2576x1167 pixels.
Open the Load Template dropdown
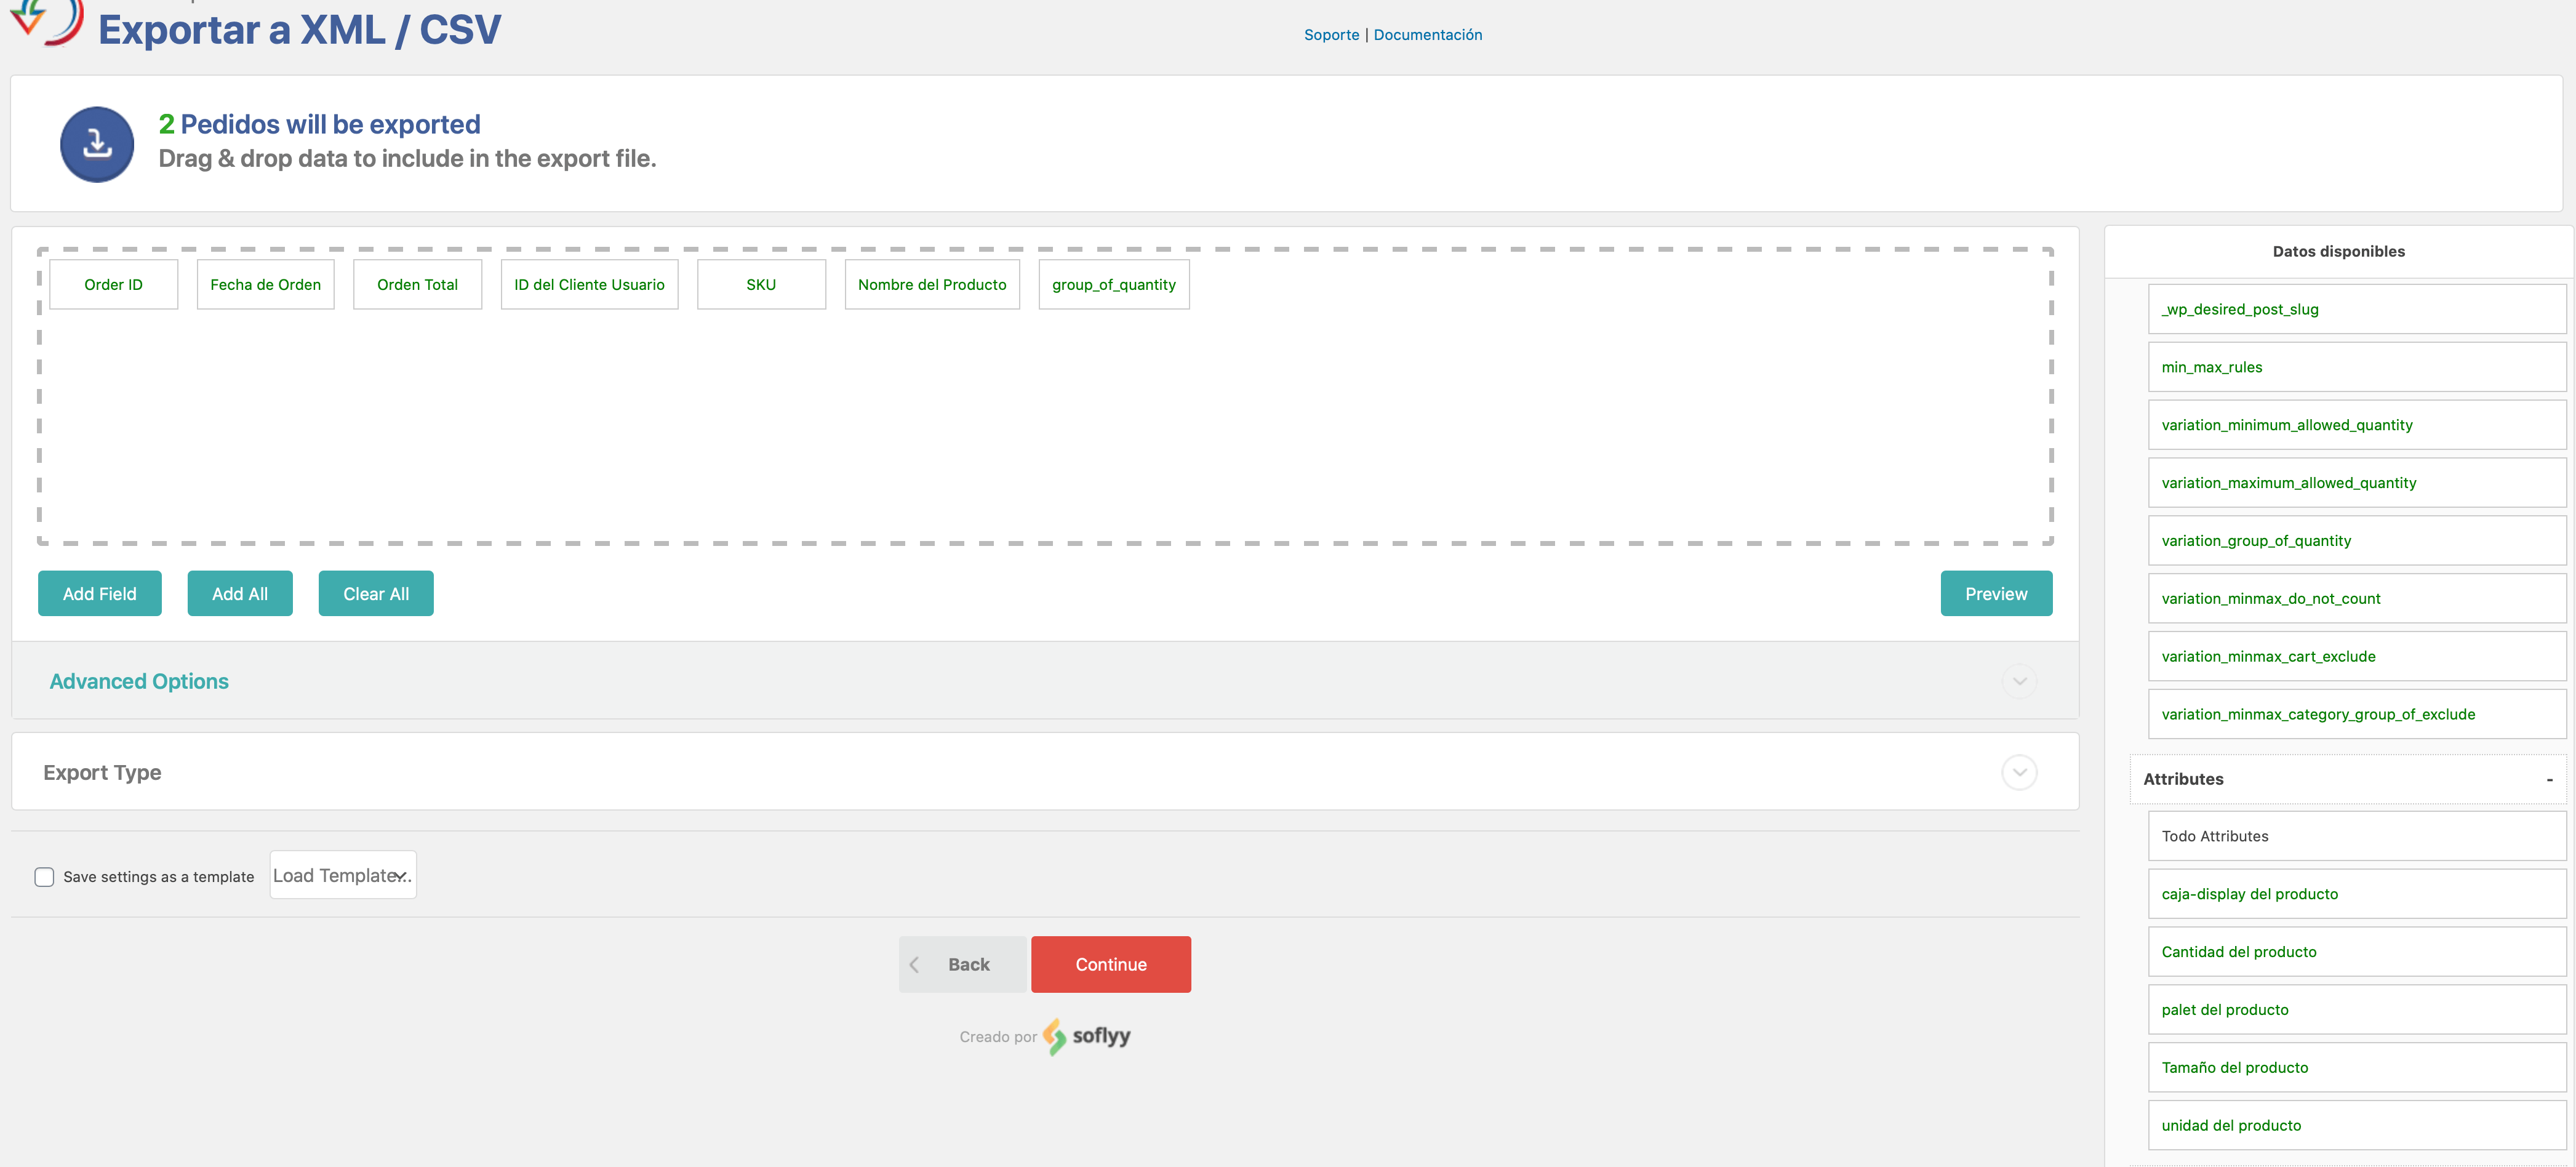343,875
